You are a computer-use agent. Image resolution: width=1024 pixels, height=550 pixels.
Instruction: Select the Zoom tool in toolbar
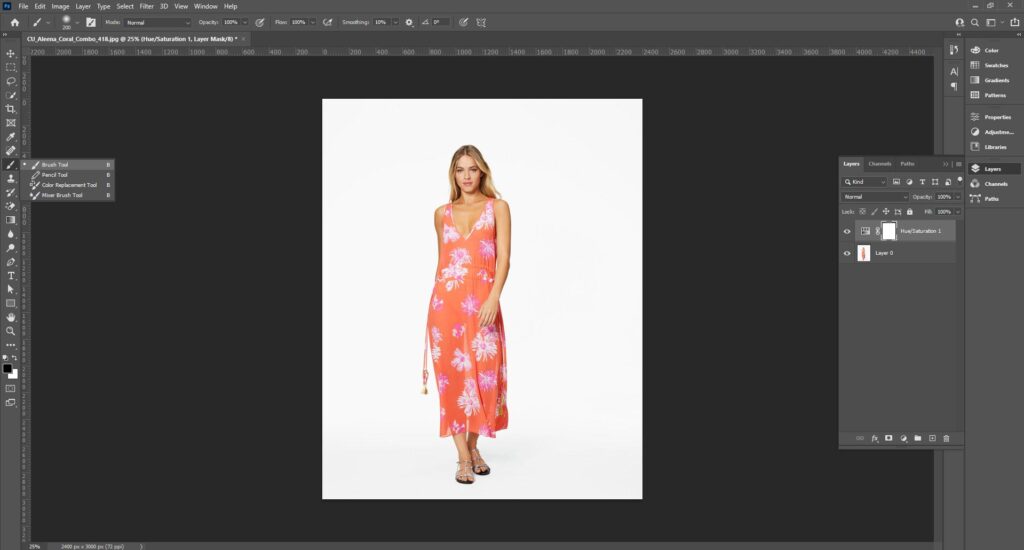(x=10, y=331)
